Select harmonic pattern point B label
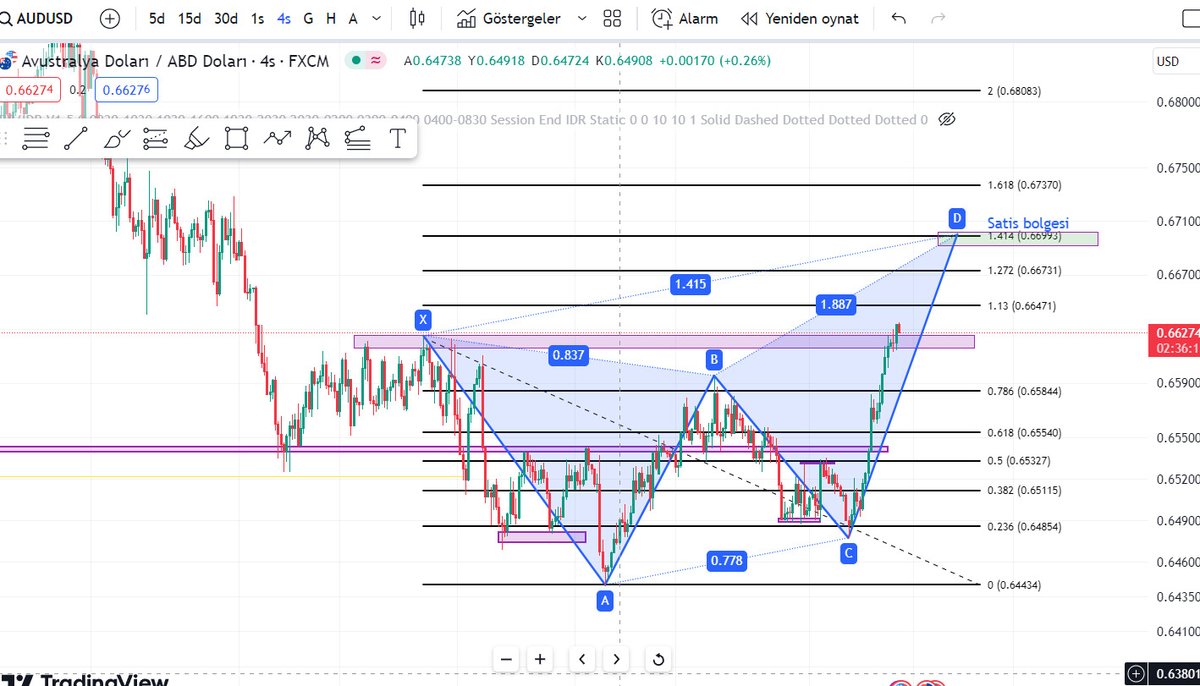Image resolution: width=1200 pixels, height=686 pixels. 713,358
